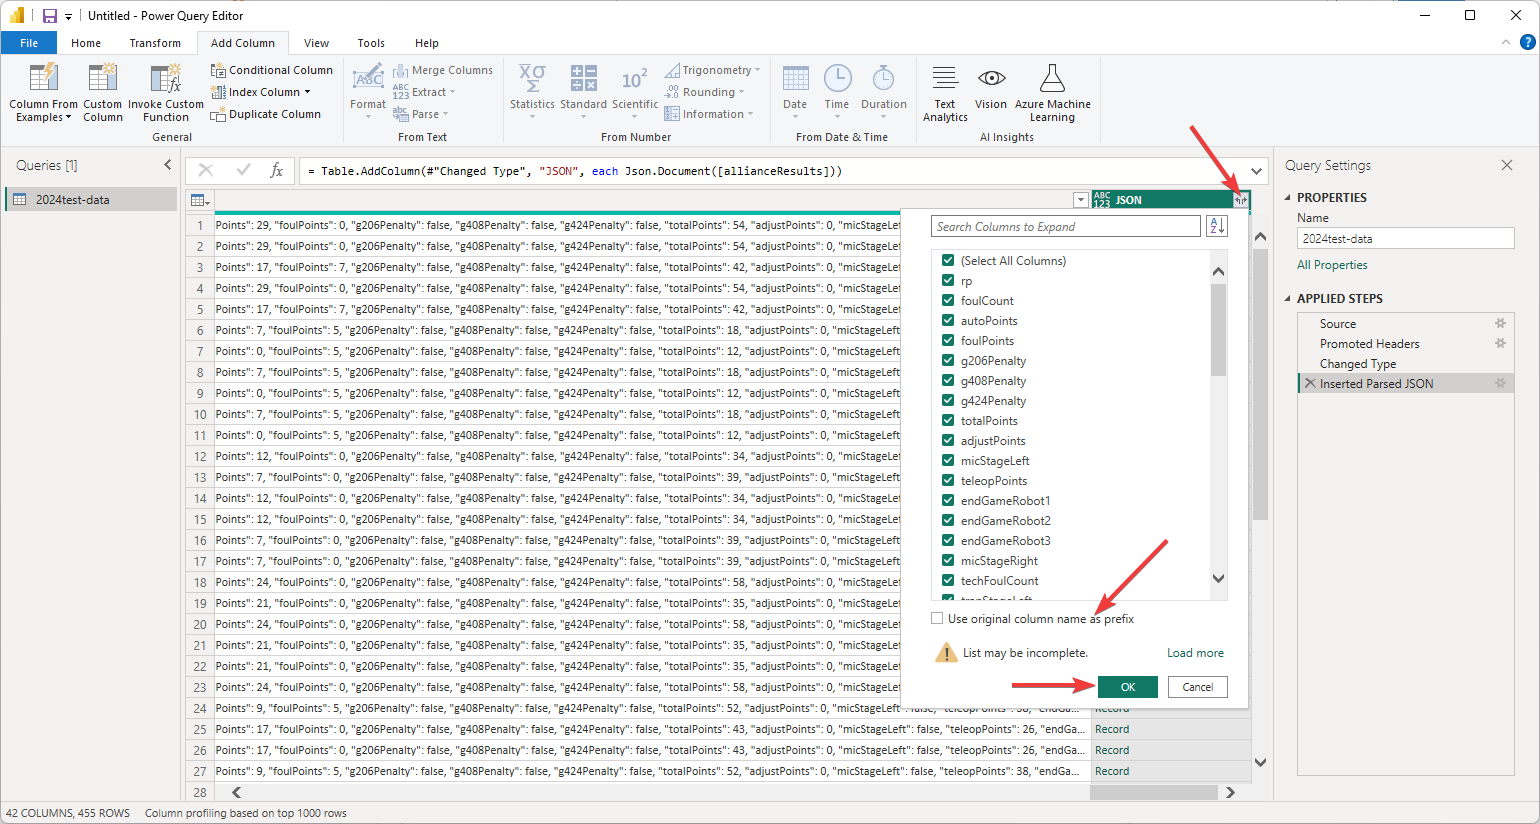Open the Tools tab

[371, 43]
